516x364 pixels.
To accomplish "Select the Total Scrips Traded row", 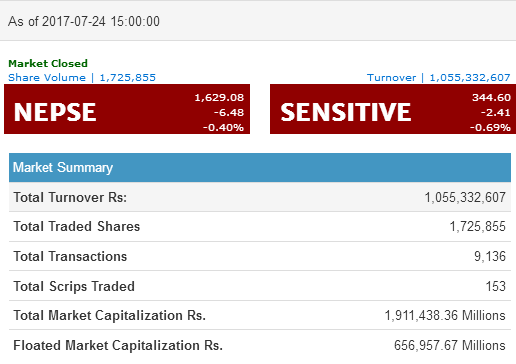I will 260,286.
